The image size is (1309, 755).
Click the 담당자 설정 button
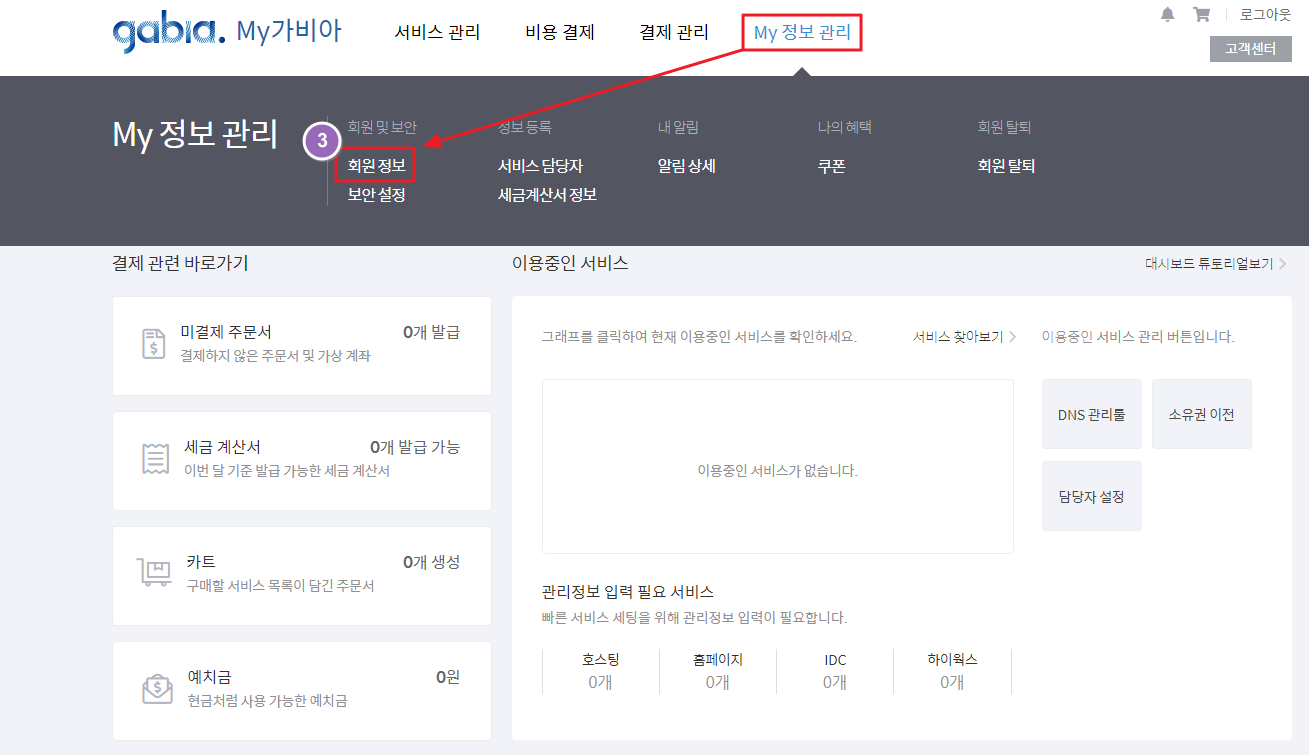click(1091, 496)
